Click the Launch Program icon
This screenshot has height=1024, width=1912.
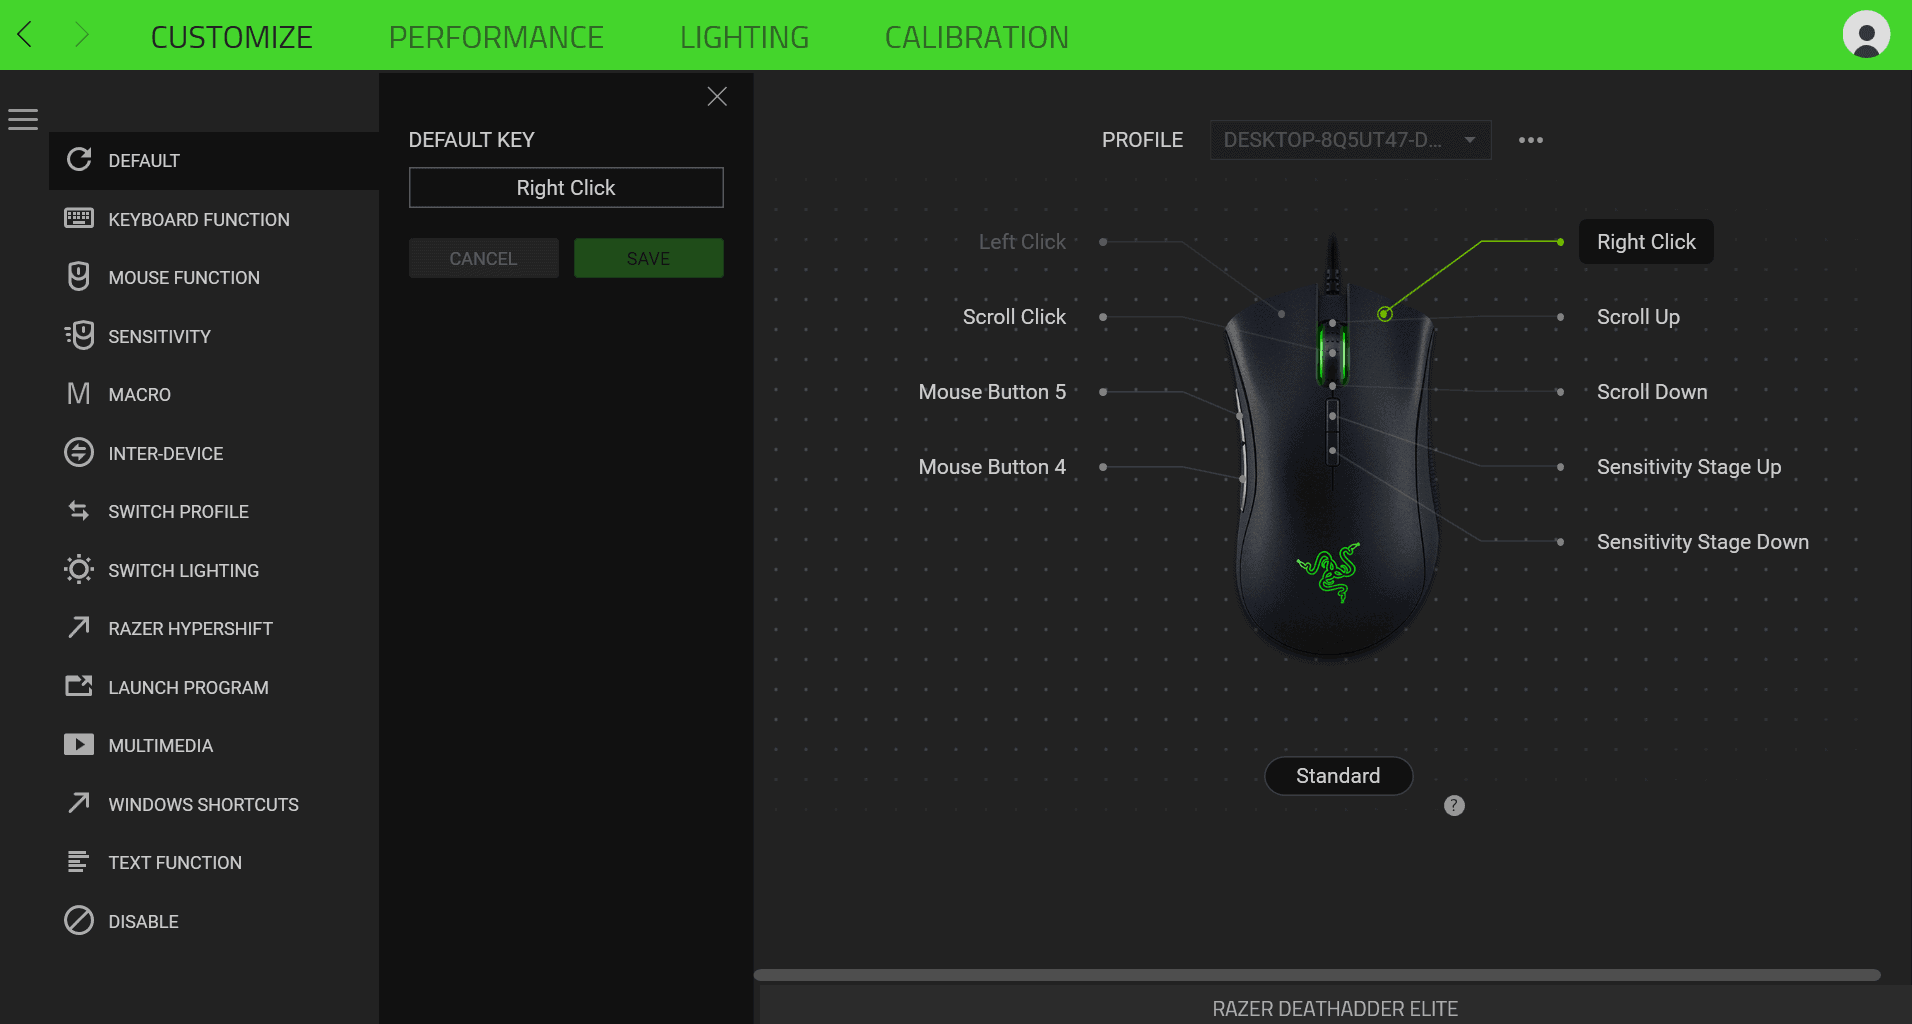tap(79, 686)
